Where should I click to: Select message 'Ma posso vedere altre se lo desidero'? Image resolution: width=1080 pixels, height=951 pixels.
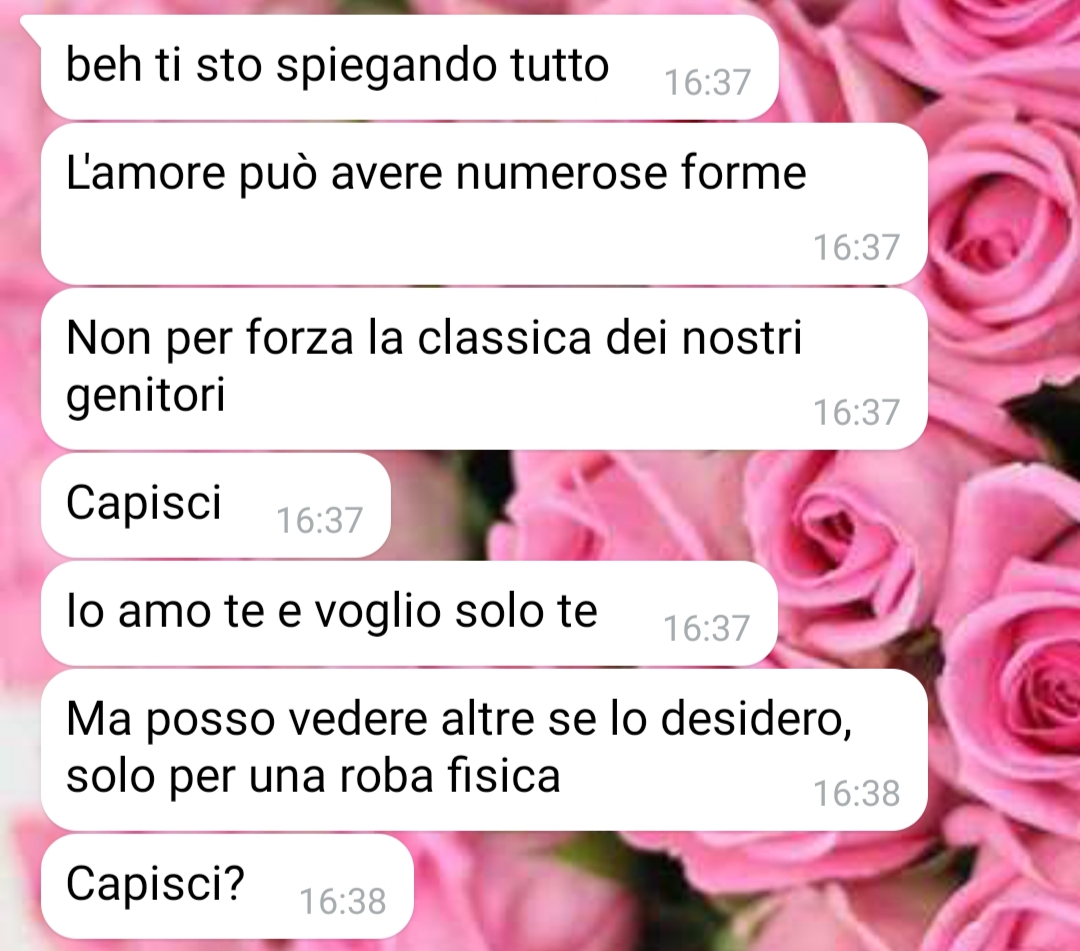[484, 750]
